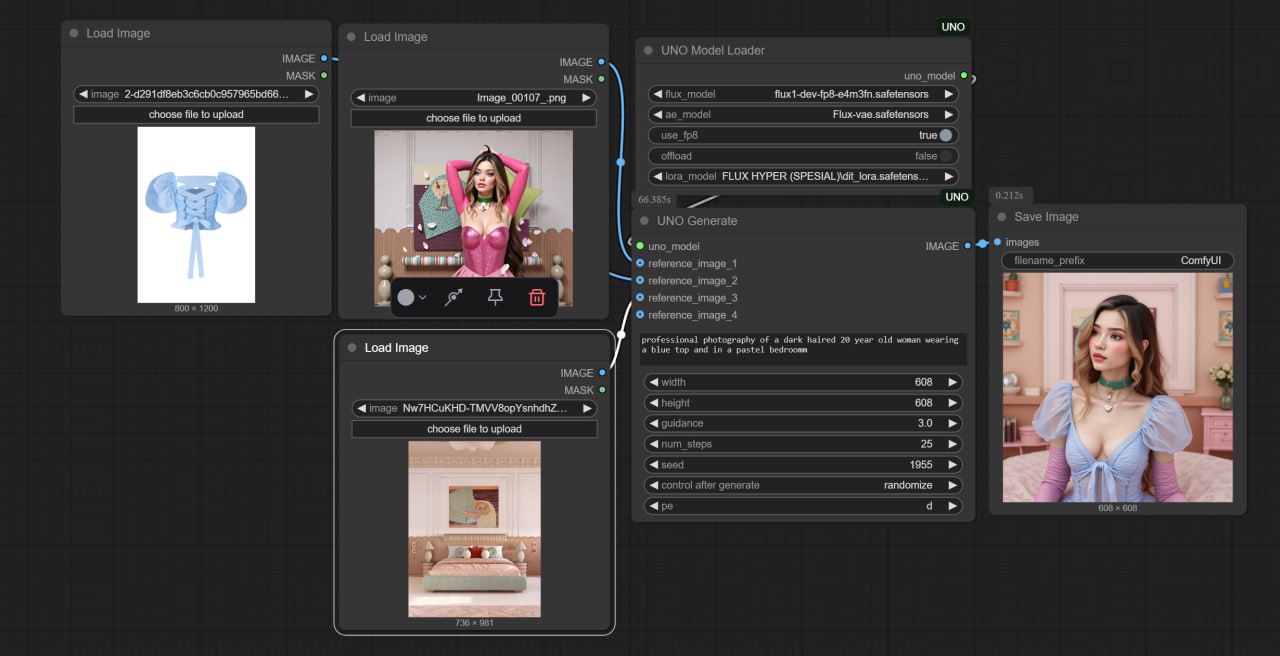This screenshot has height=656, width=1280.
Task: Delete the selected node with the red trash icon
Action: click(x=537, y=297)
